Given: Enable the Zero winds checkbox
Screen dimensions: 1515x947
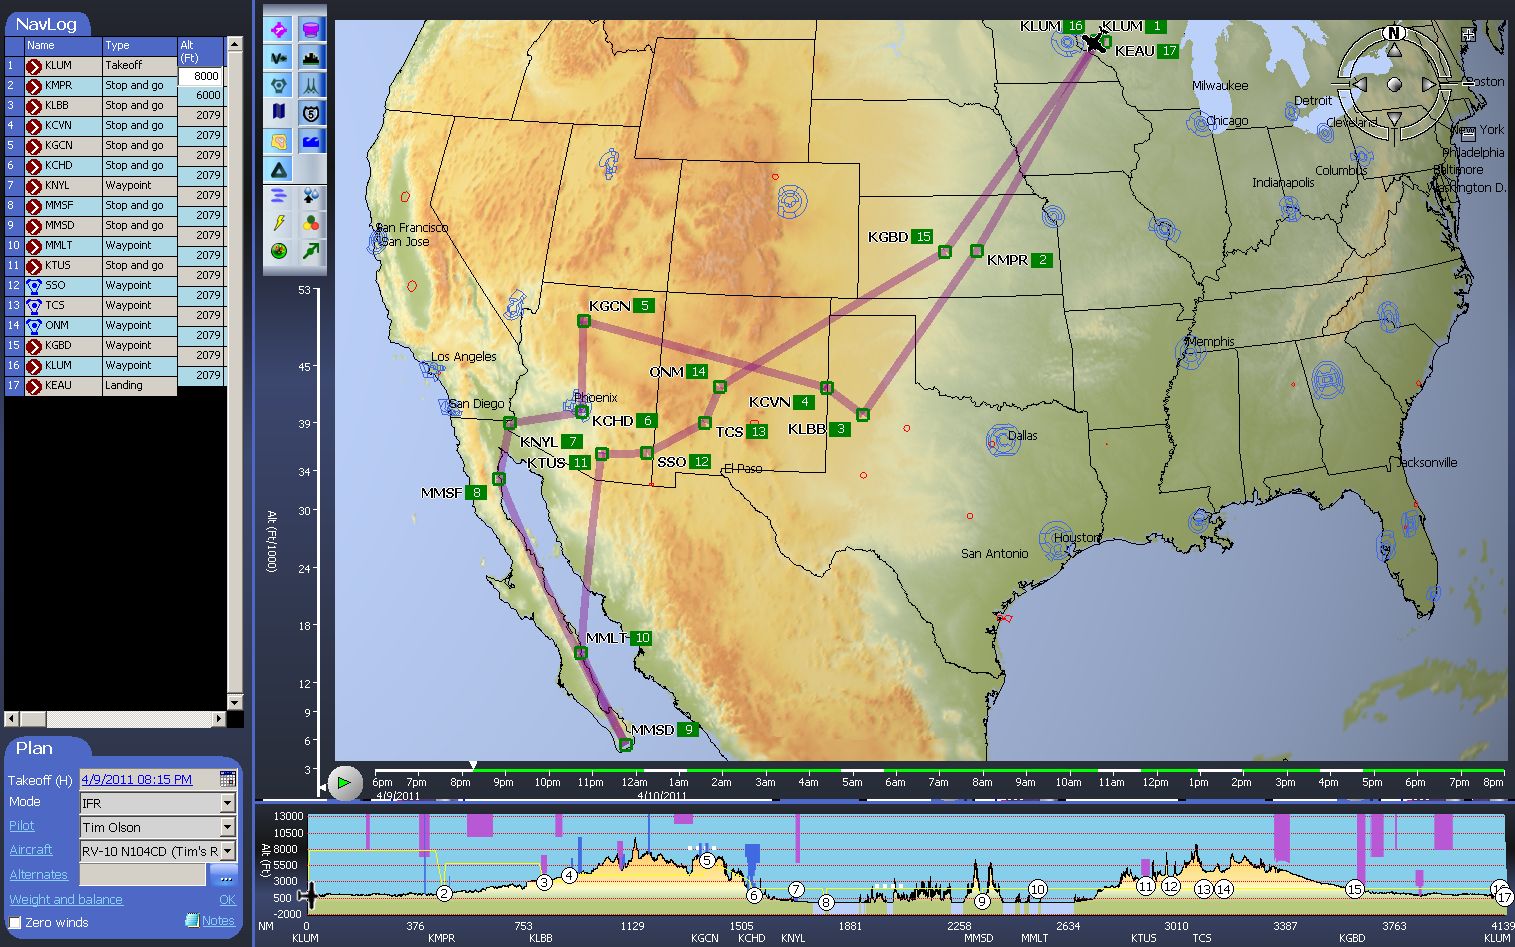Looking at the screenshot, I should pos(15,922).
